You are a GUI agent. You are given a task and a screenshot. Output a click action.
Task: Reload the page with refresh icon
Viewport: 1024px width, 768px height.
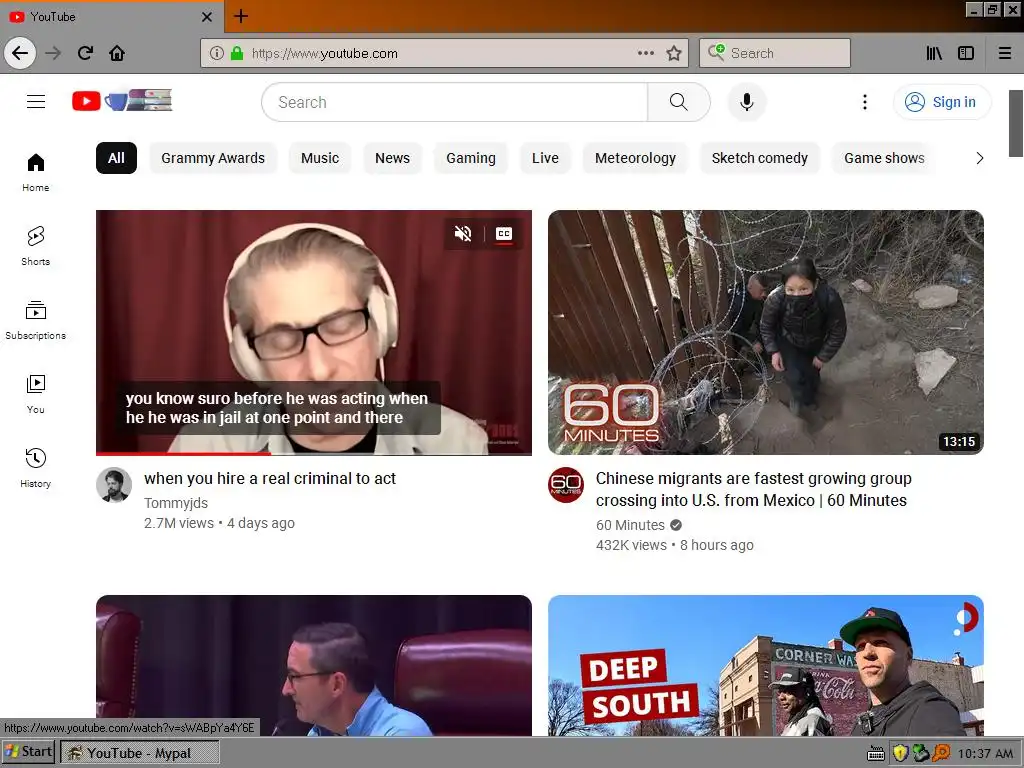coord(85,53)
